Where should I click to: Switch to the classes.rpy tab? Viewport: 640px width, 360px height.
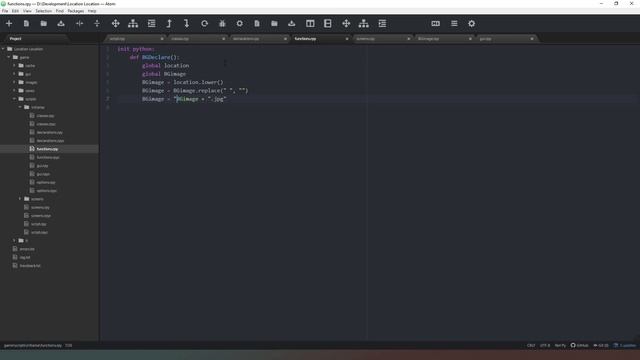point(197,39)
